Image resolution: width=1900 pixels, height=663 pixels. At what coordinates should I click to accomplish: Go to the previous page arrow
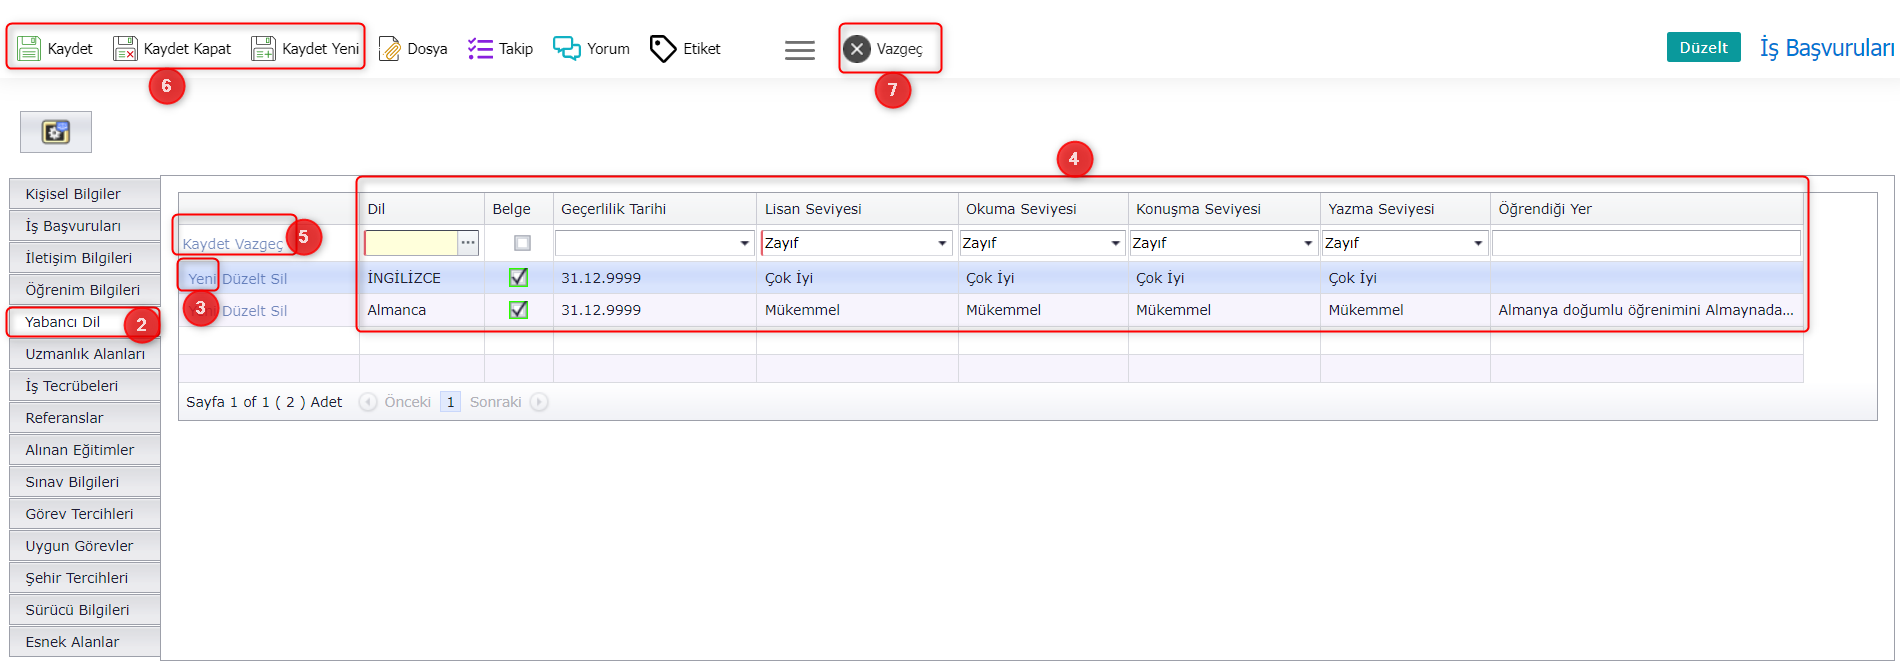[368, 402]
